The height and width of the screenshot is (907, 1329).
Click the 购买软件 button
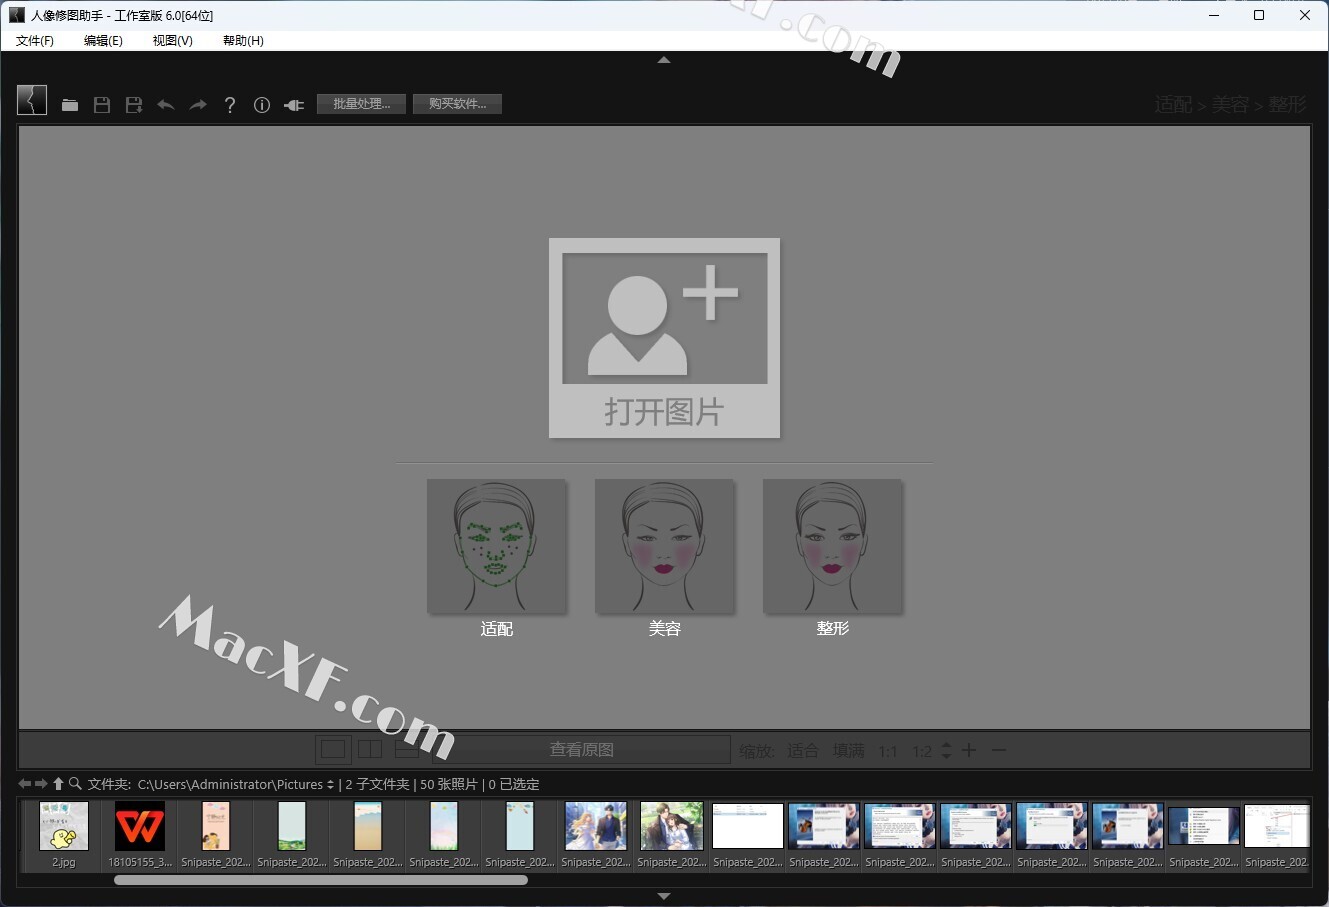coord(457,104)
